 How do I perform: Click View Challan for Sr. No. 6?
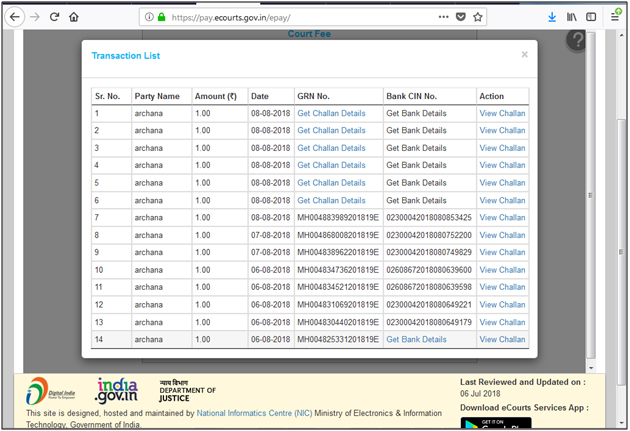tap(502, 200)
